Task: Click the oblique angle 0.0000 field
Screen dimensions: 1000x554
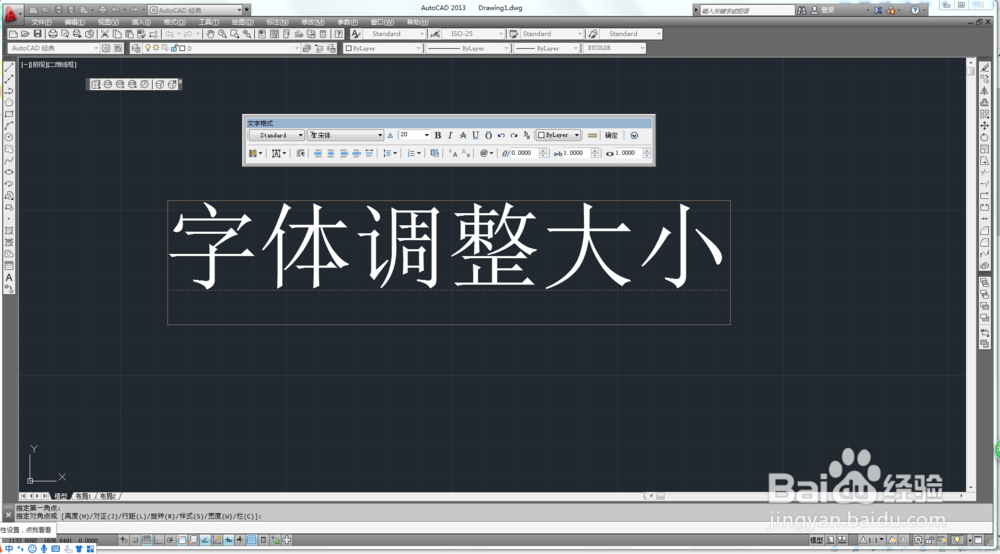Action: click(x=524, y=153)
